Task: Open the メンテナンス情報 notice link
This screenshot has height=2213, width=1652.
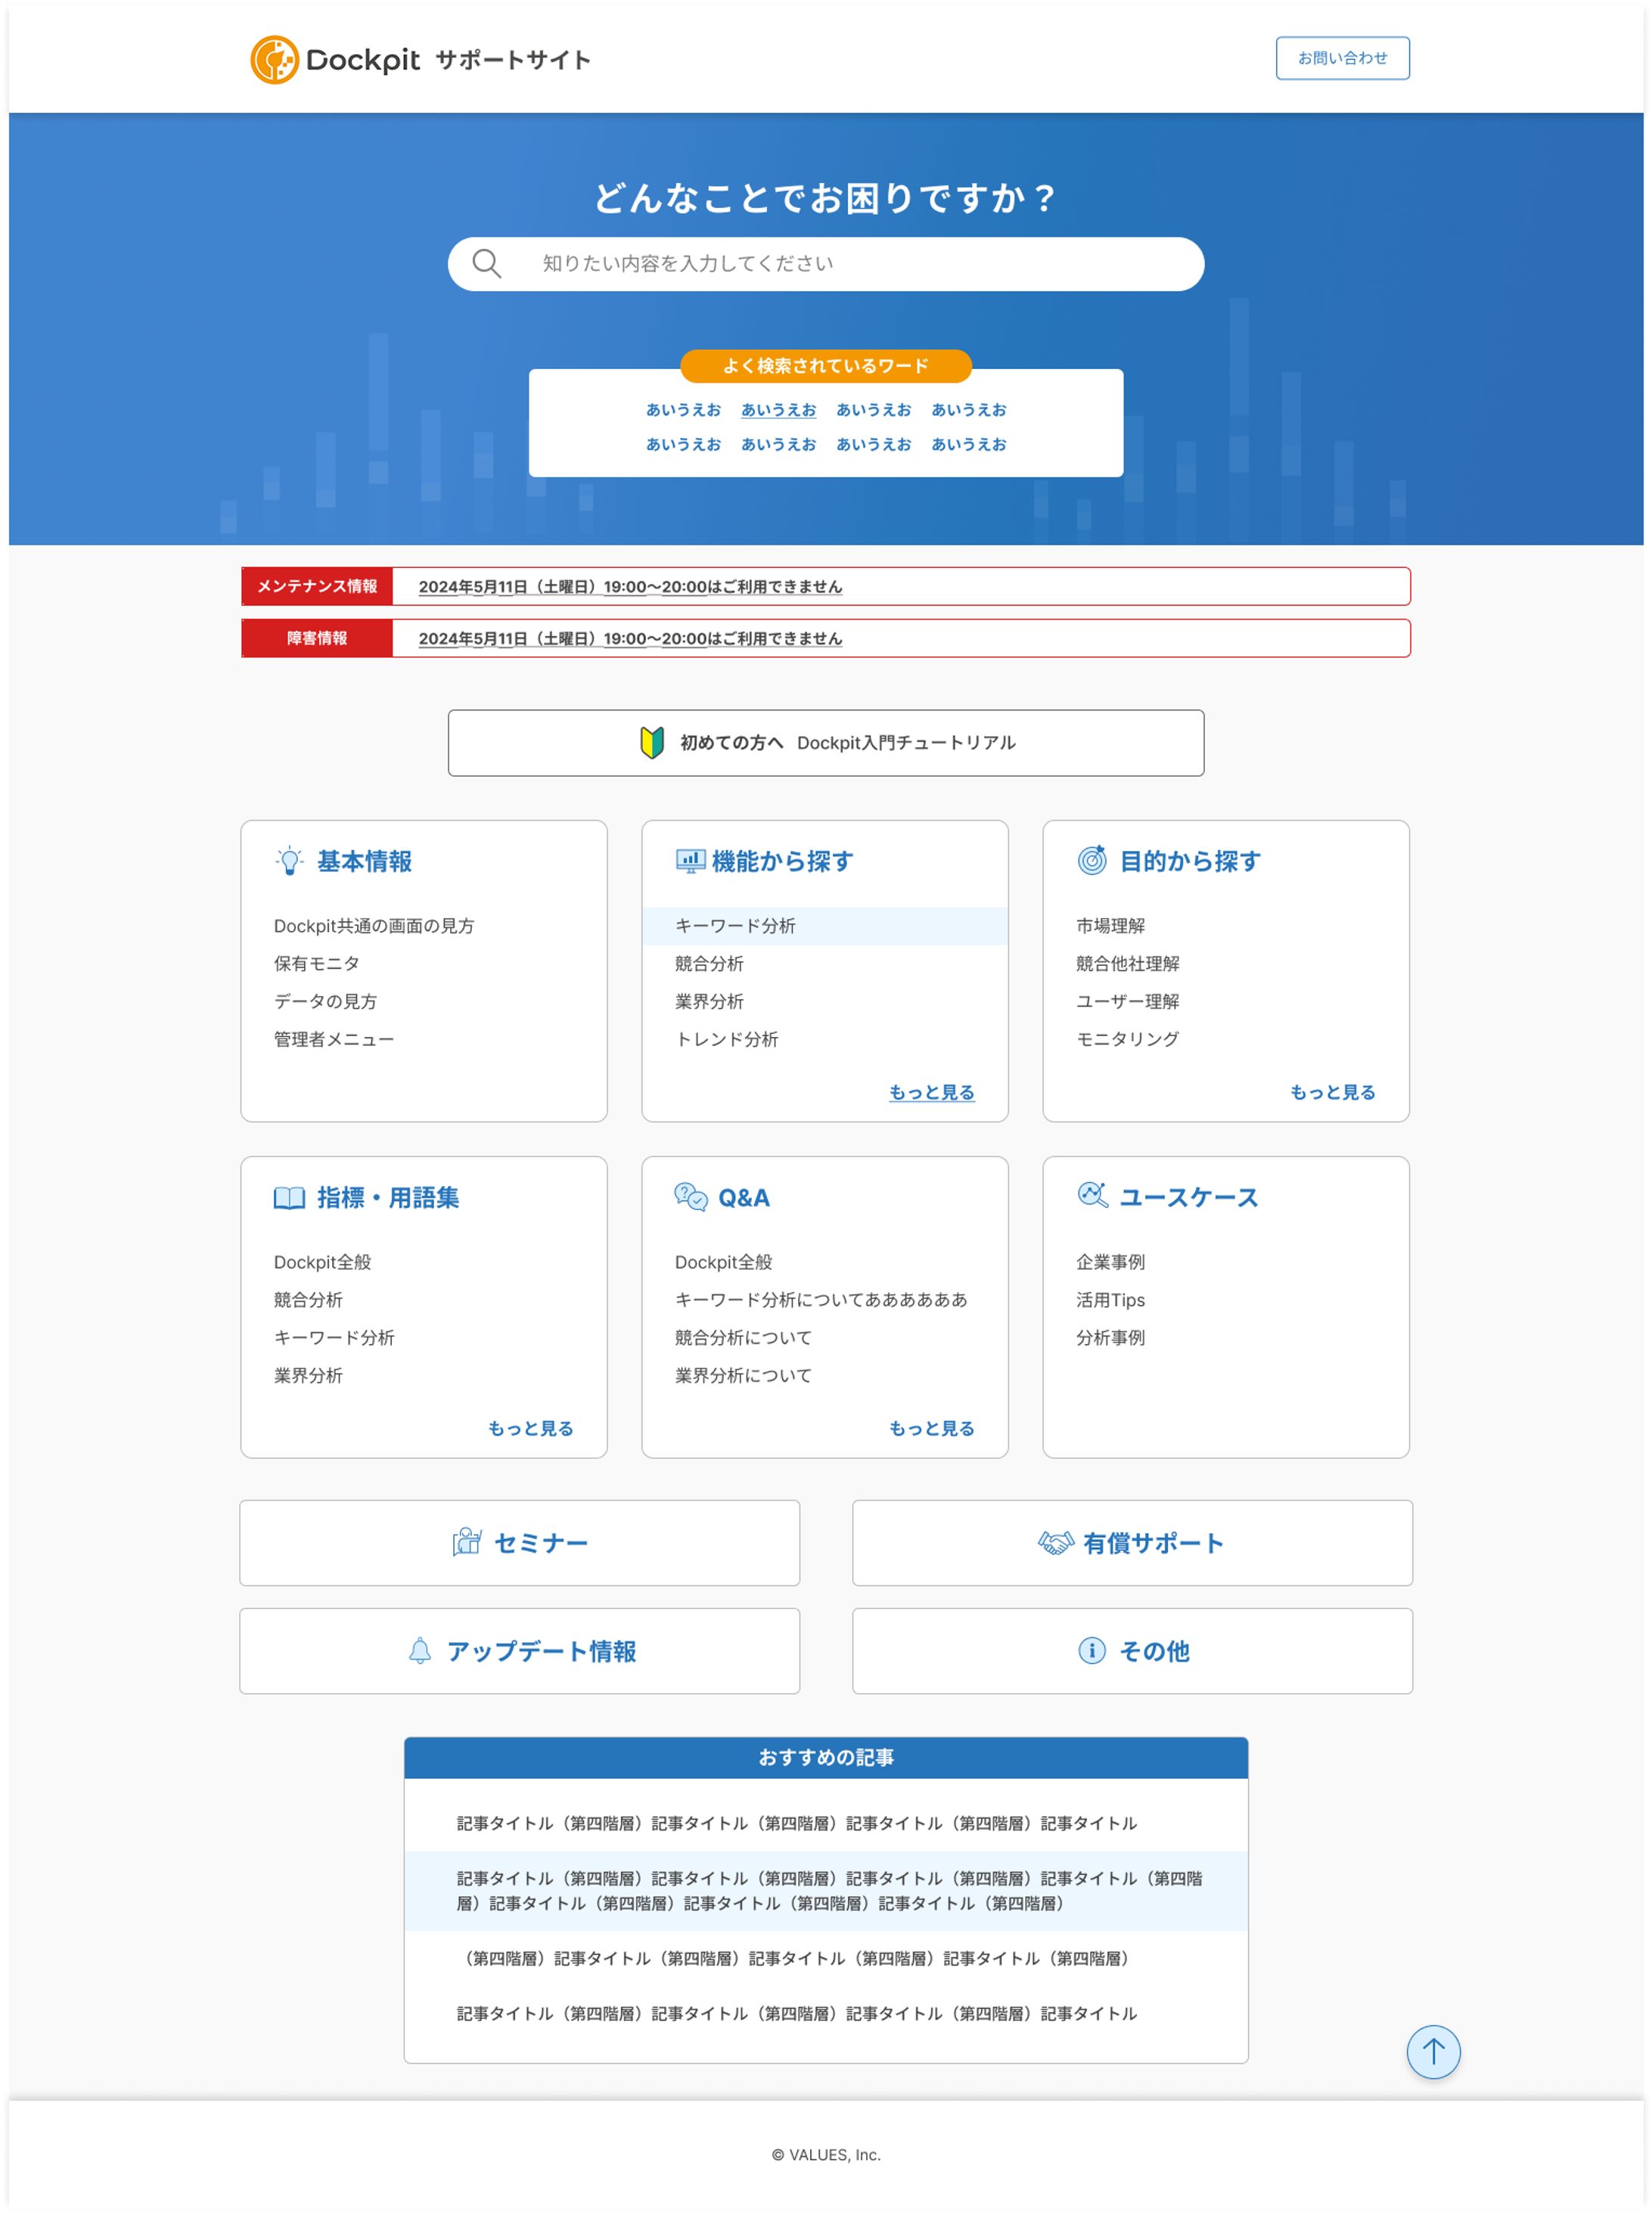Action: (630, 587)
